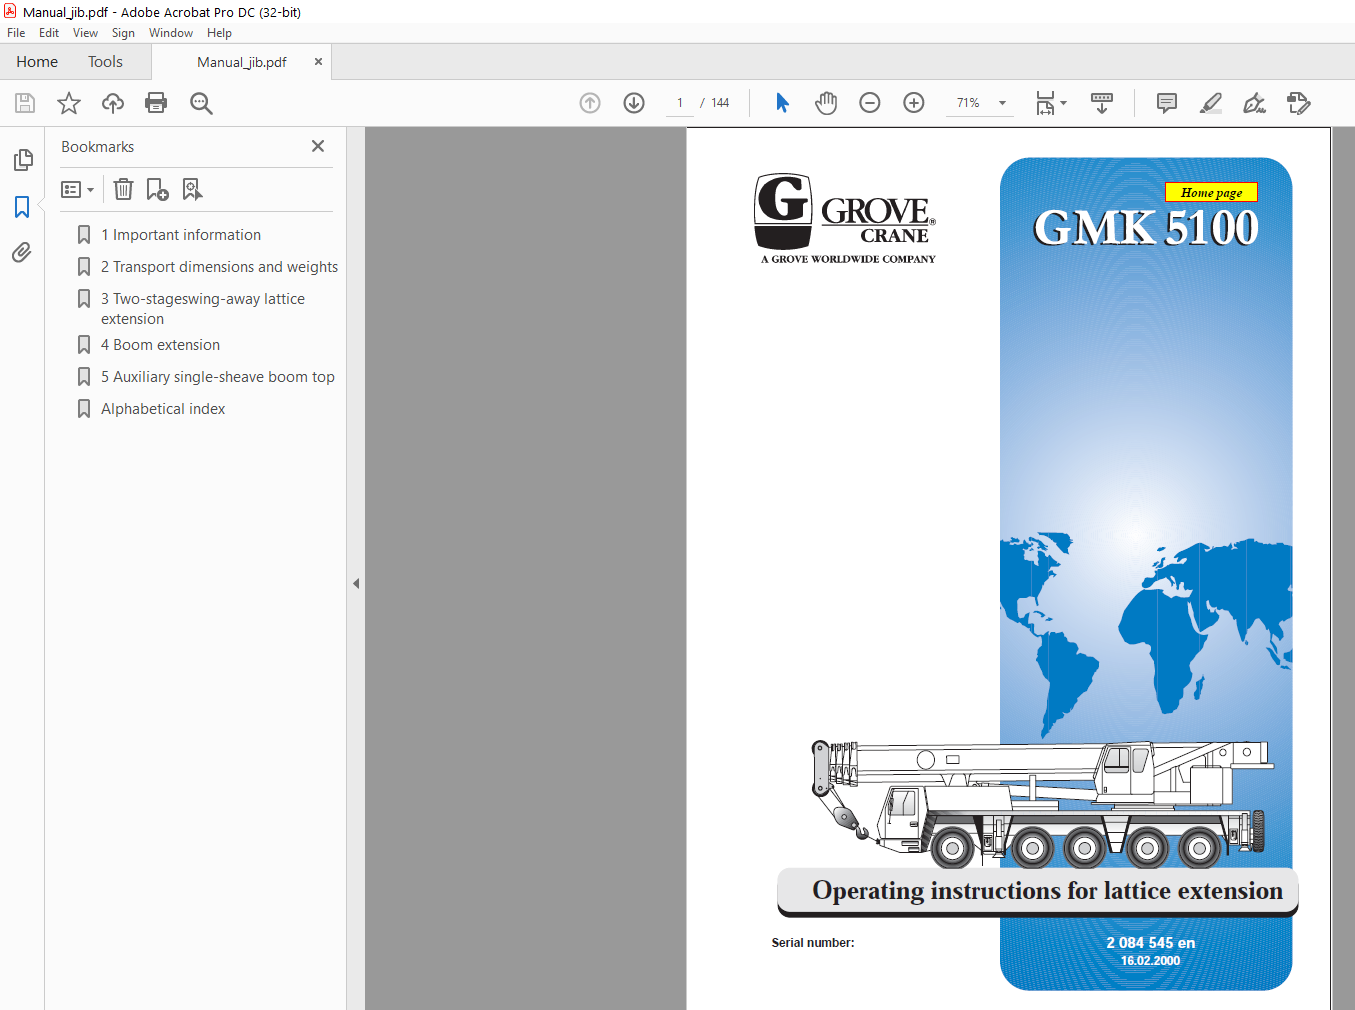Click the yellow Home page link
Image resolution: width=1355 pixels, height=1010 pixels.
[x=1211, y=193]
